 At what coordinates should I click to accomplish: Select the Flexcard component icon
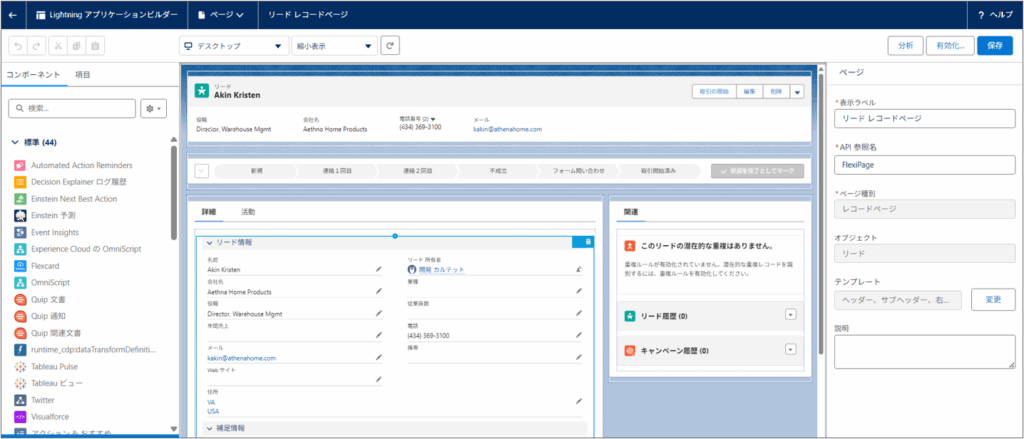coord(20,266)
